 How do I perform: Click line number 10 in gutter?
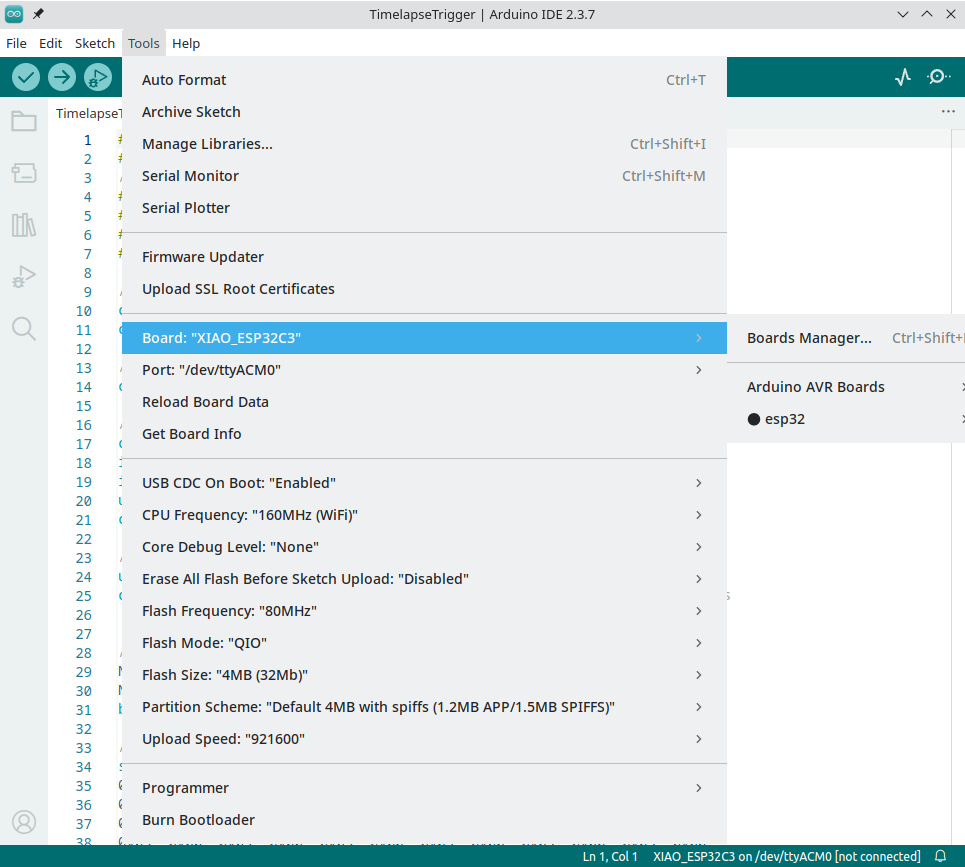tap(84, 311)
